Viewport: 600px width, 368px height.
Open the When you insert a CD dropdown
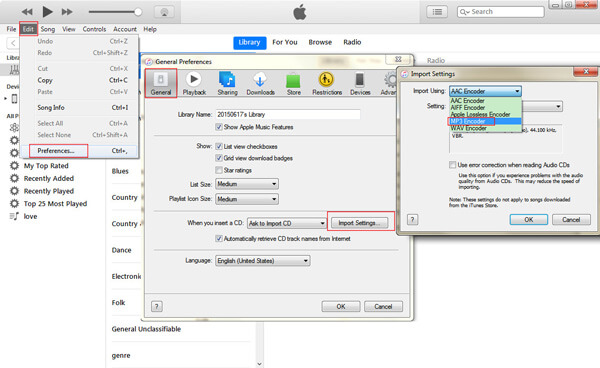[x=287, y=223]
